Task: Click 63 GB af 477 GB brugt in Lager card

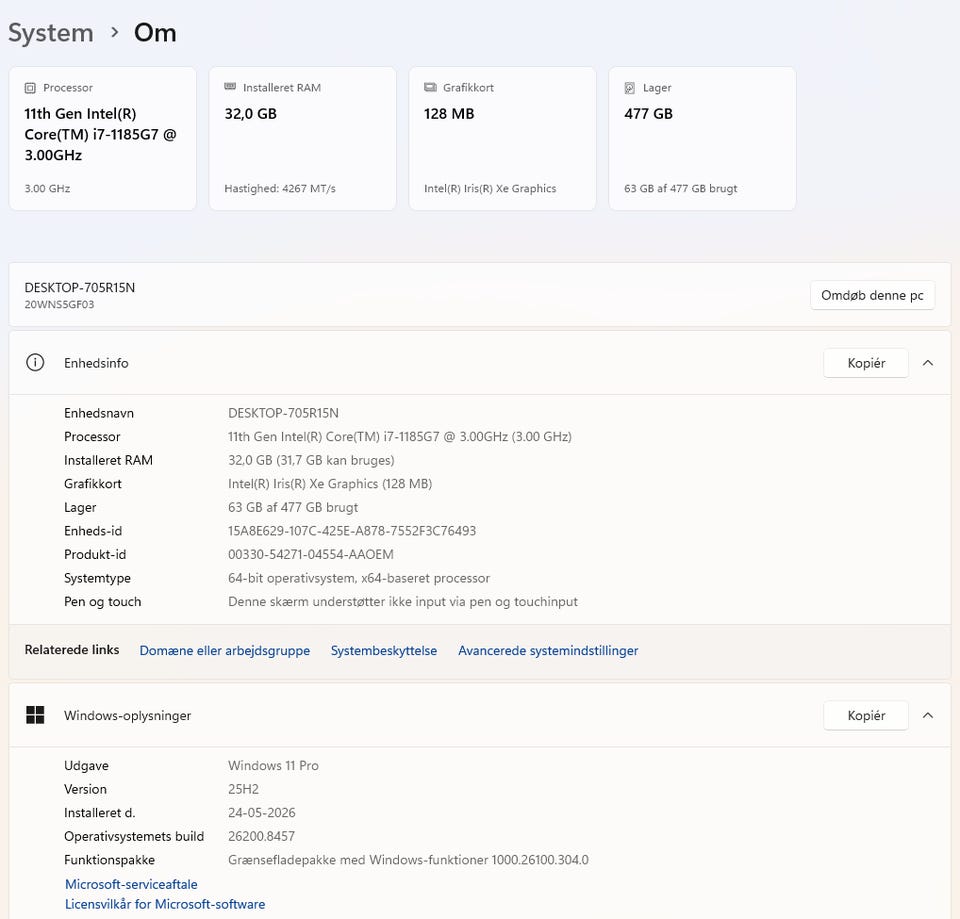Action: pos(680,189)
